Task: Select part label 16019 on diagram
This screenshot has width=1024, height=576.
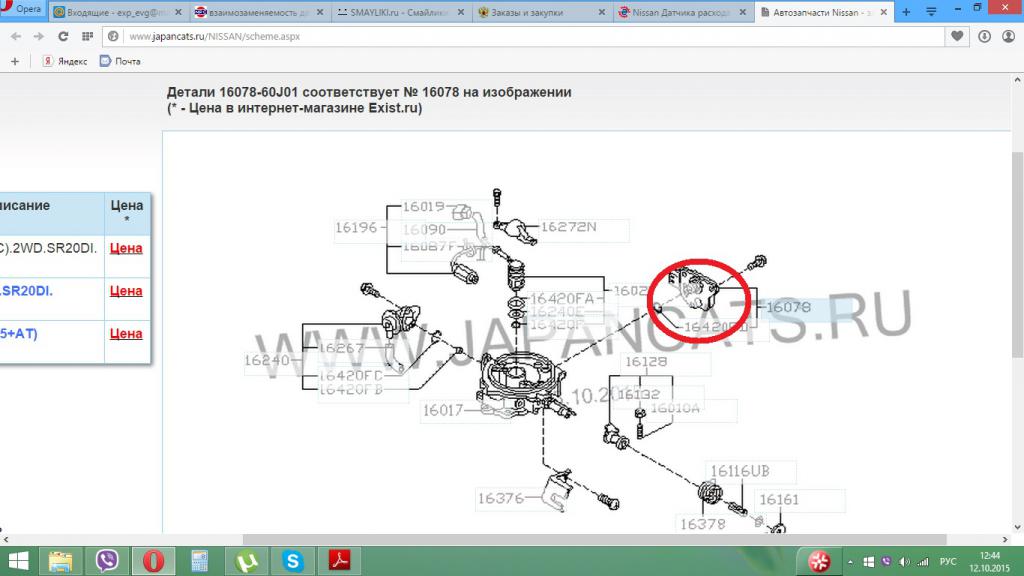Action: [x=423, y=206]
